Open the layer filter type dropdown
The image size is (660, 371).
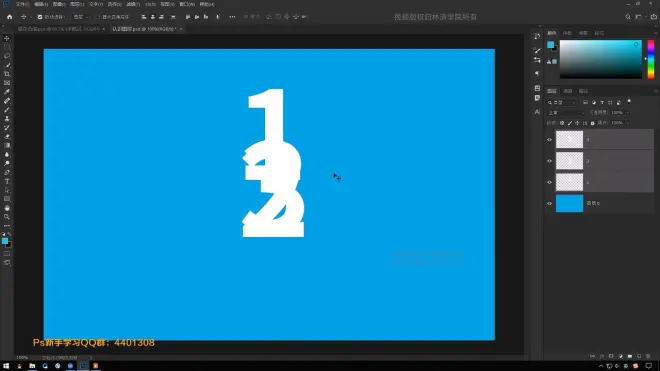[562, 102]
